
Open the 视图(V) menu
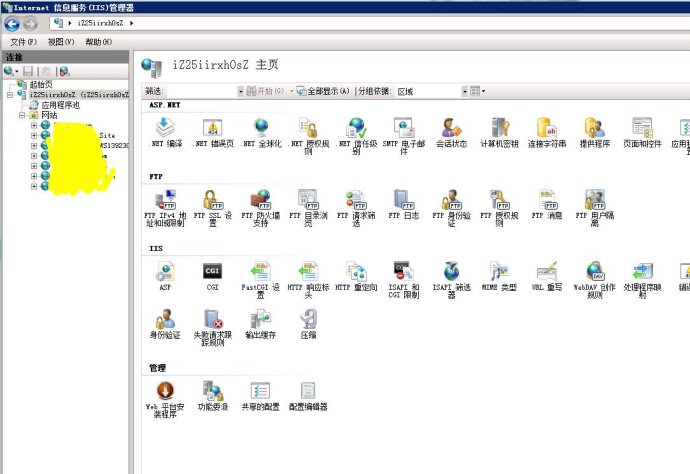click(61, 42)
